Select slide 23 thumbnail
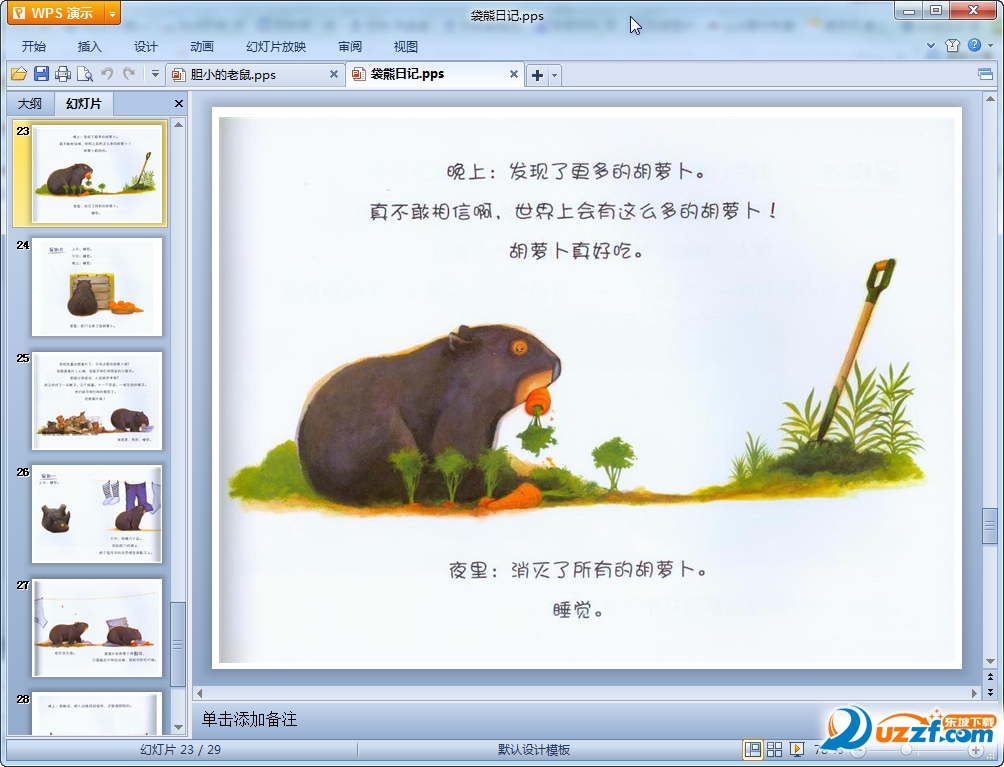 click(x=97, y=174)
